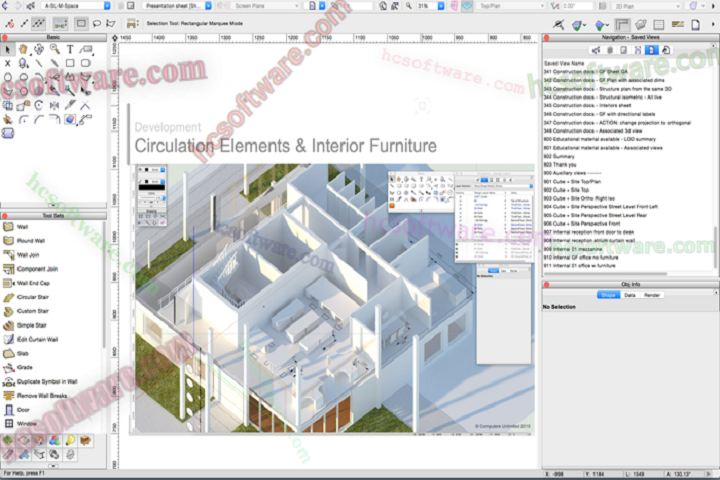The width and height of the screenshot is (720, 480).
Task: Select the Callout tool next to Text
Action: pyautogui.click(x=86, y=49)
